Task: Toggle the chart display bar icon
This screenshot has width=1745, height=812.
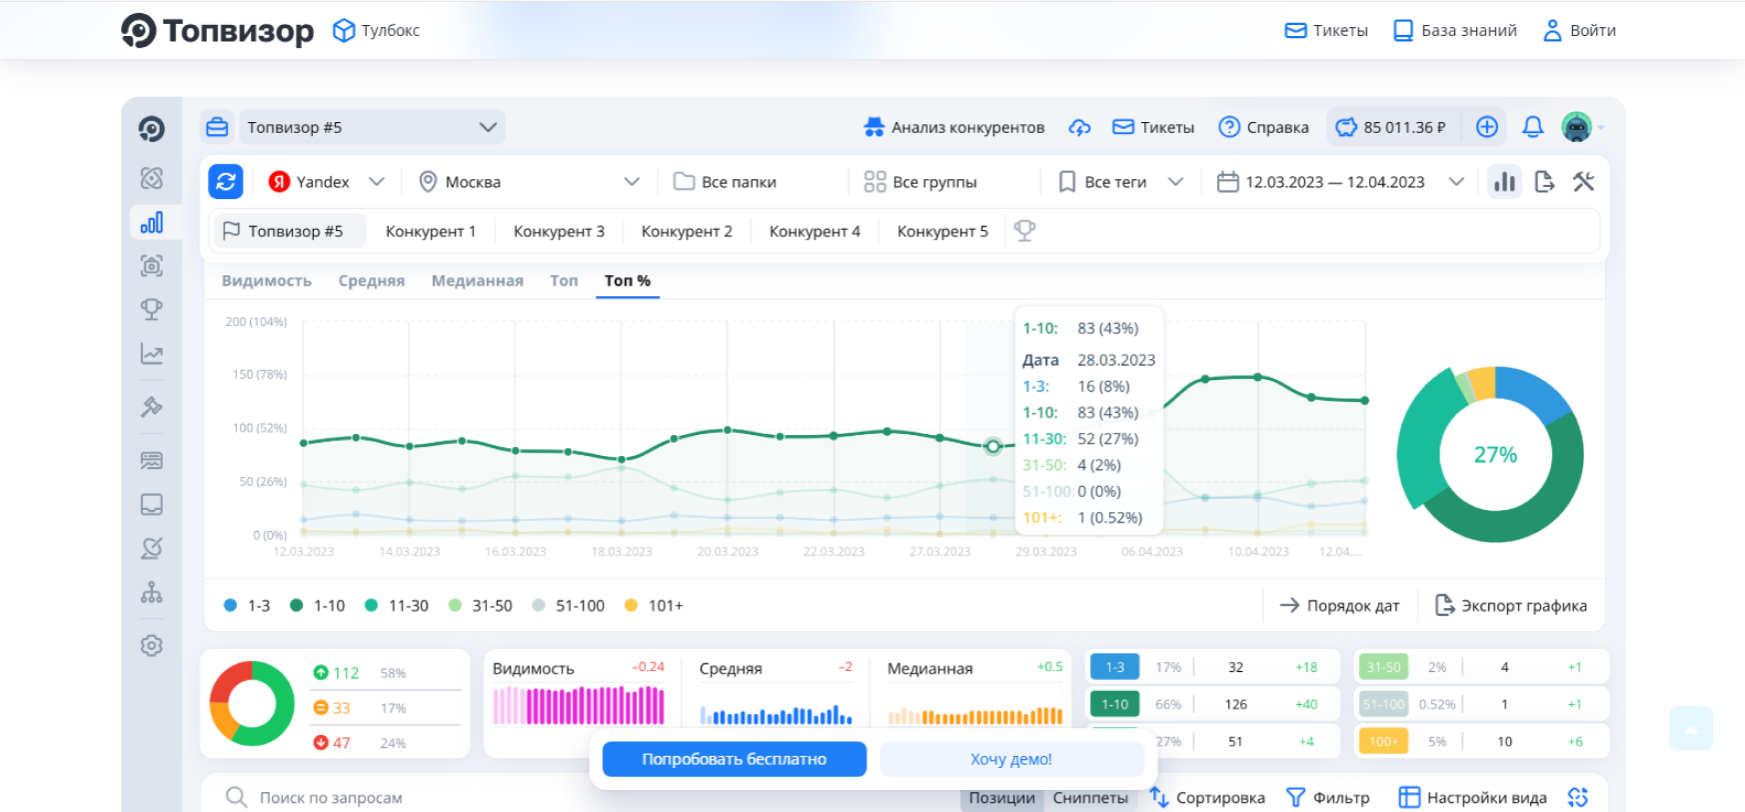Action: pyautogui.click(x=1505, y=182)
